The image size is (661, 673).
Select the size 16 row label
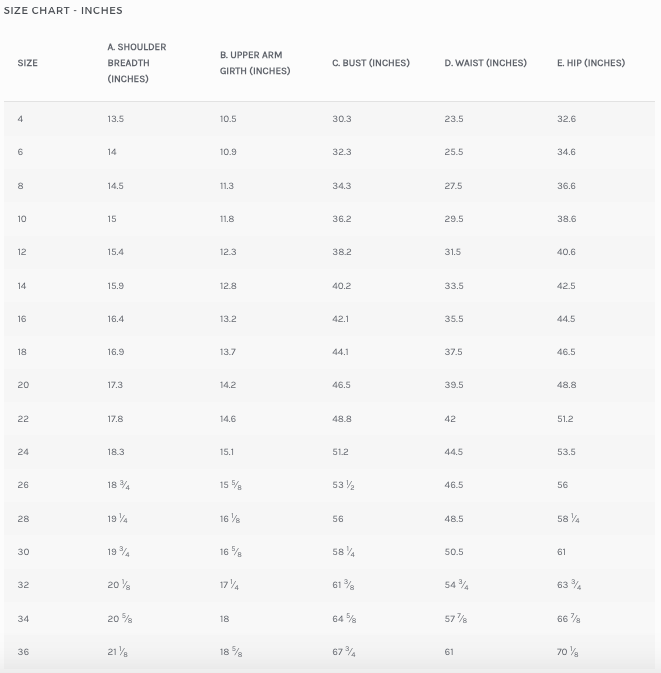coord(22,319)
